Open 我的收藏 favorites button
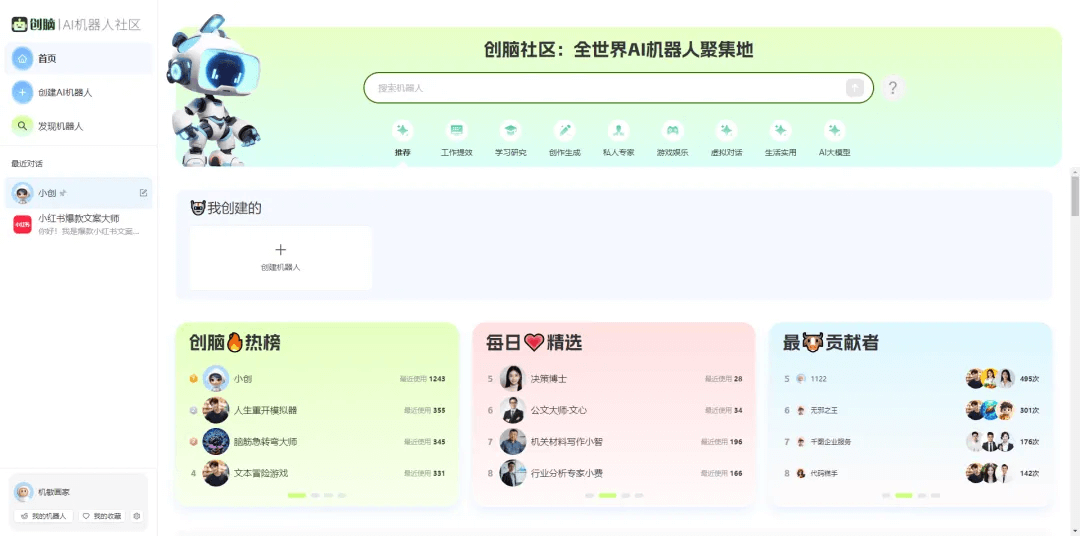The image size is (1080, 536). [102, 516]
